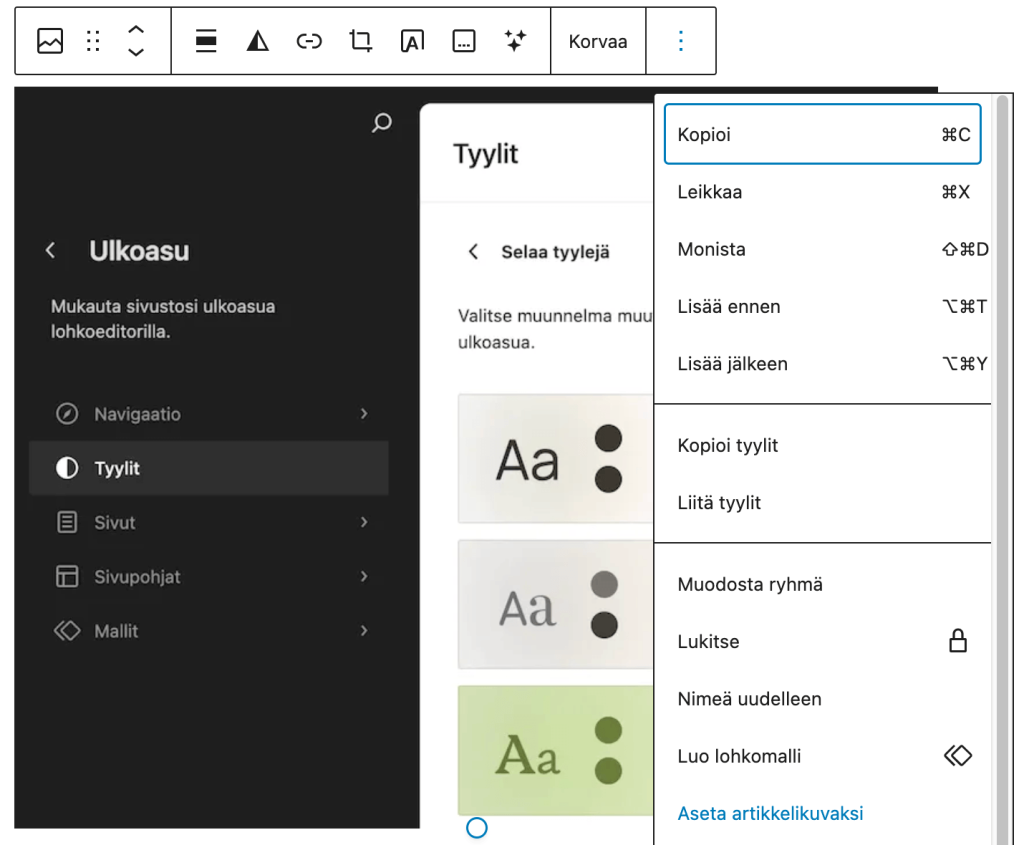Image resolution: width=1024 pixels, height=845 pixels.
Task: Click the image block type icon
Action: coord(50,41)
